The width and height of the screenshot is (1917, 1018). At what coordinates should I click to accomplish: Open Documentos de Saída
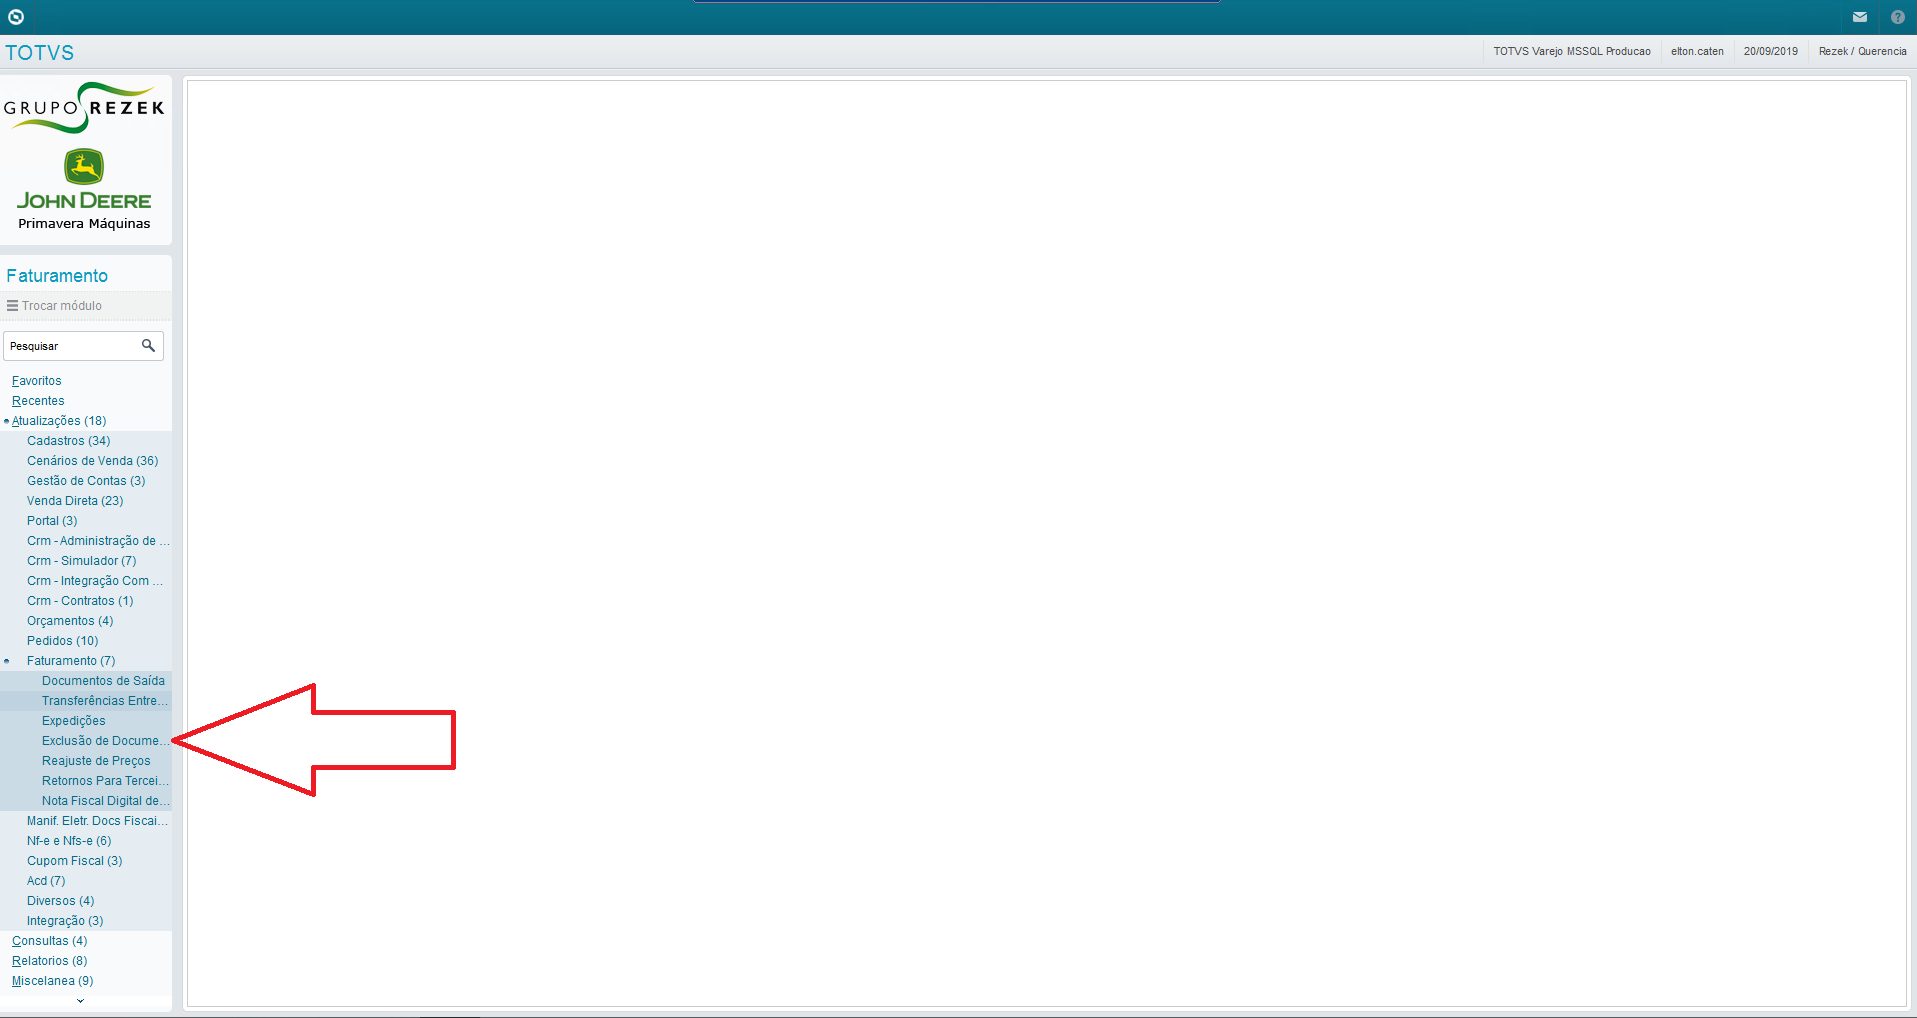click(103, 681)
